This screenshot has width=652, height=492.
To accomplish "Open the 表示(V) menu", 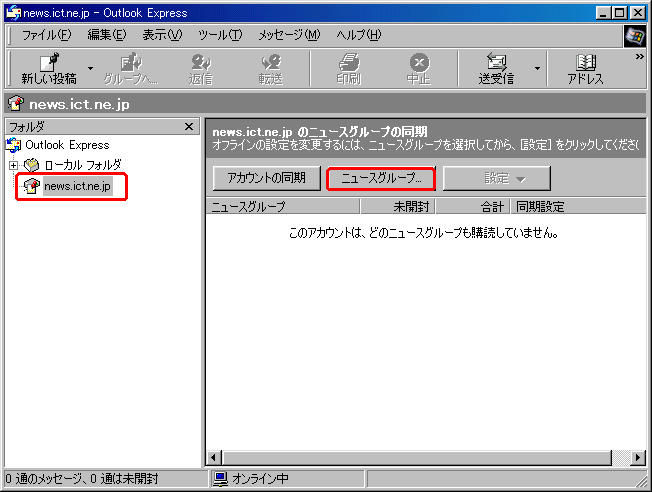I will coord(162,35).
